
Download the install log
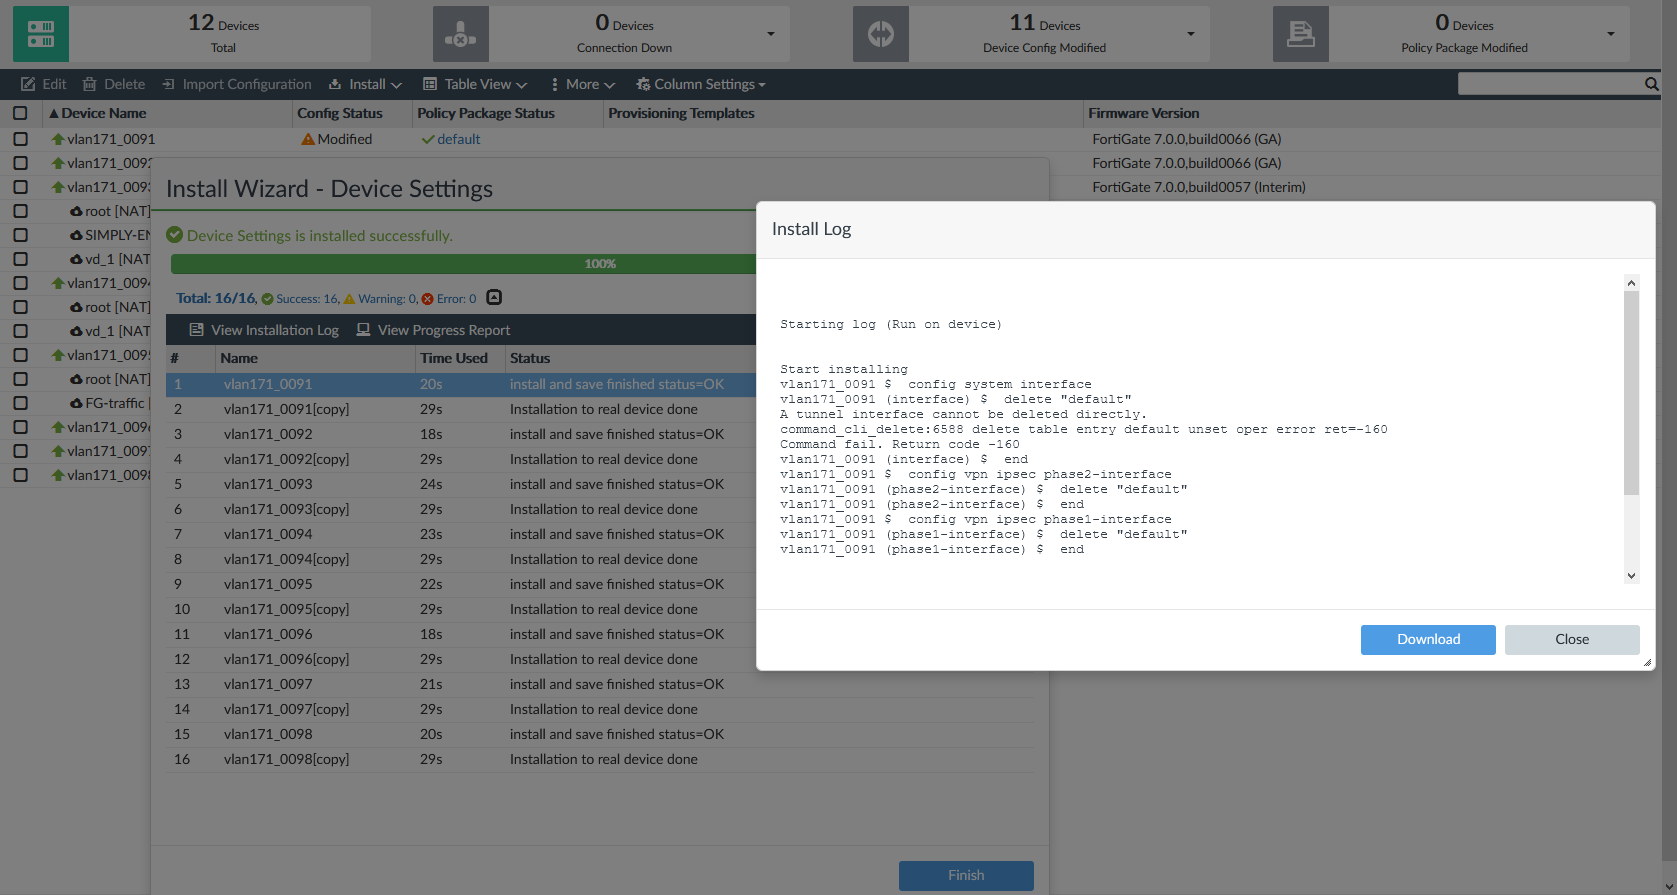pos(1428,640)
